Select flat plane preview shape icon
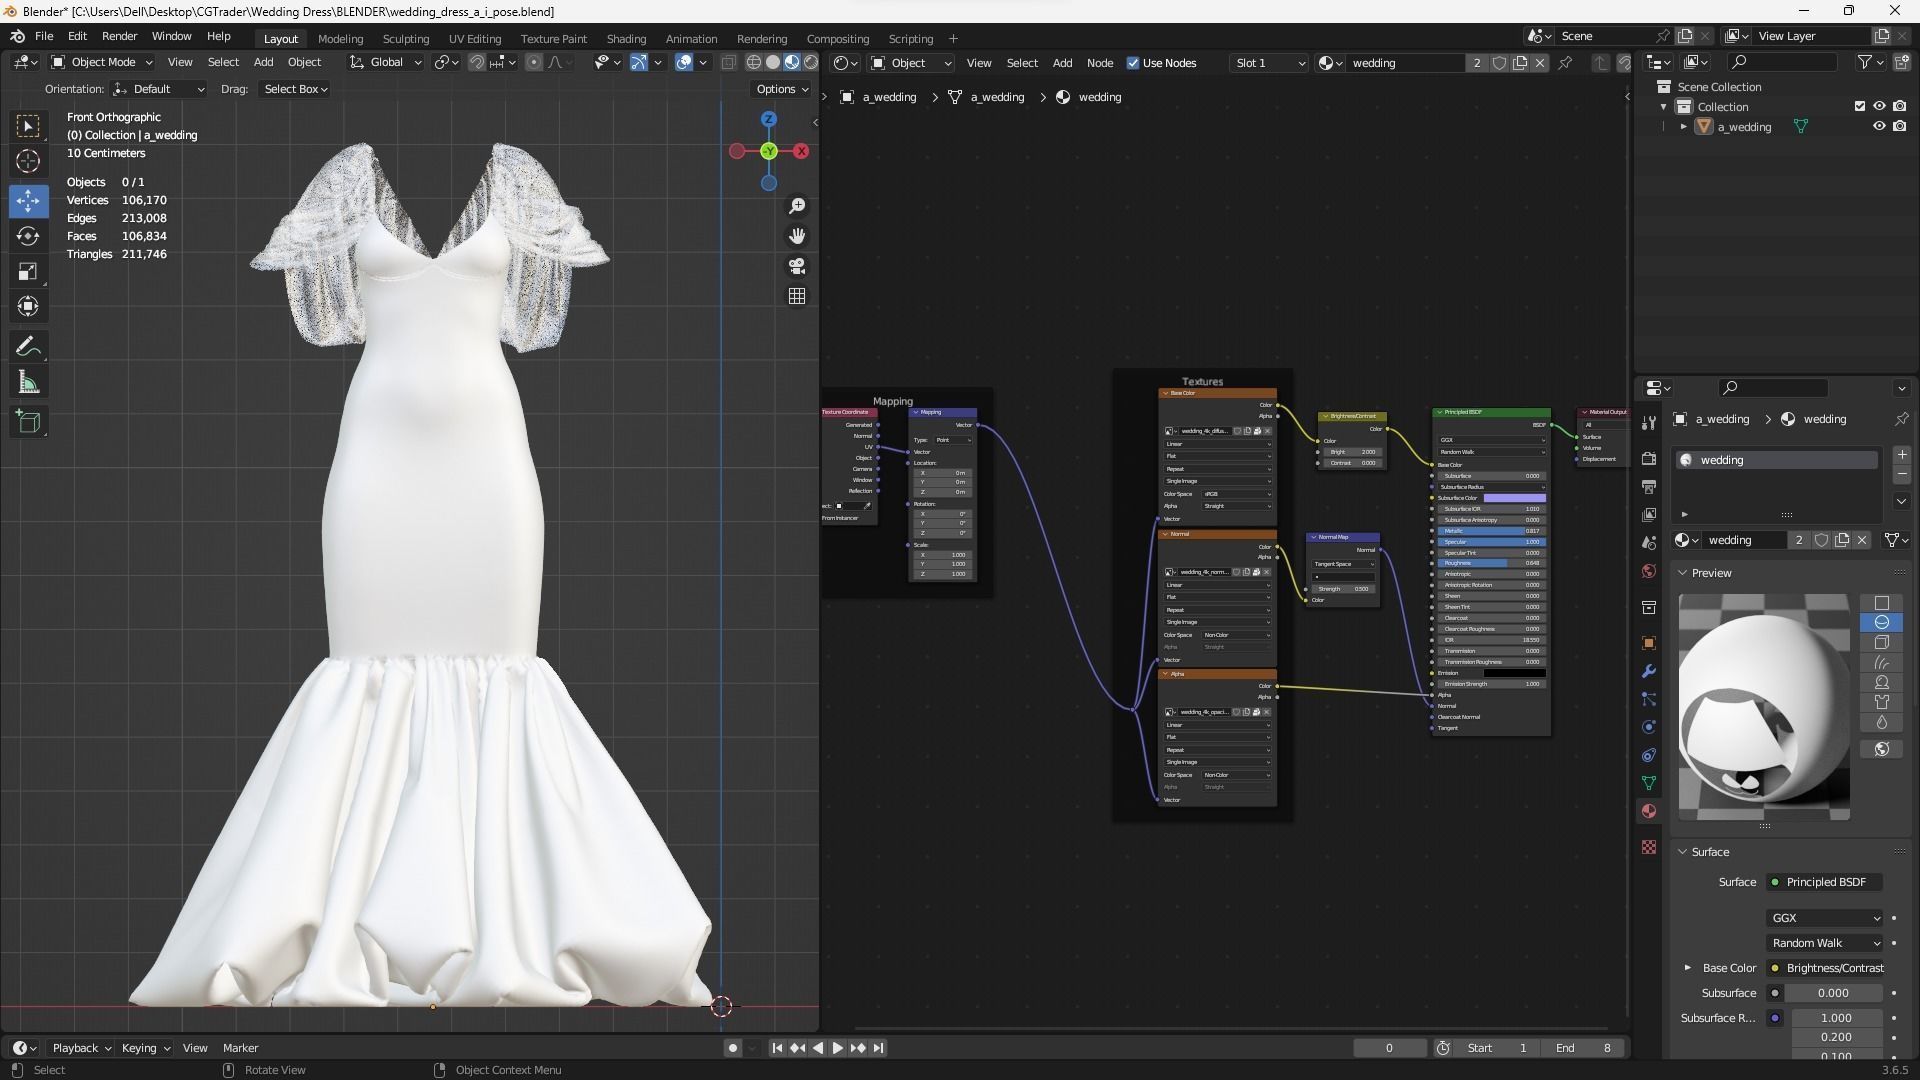The image size is (1920, 1080). click(1881, 603)
